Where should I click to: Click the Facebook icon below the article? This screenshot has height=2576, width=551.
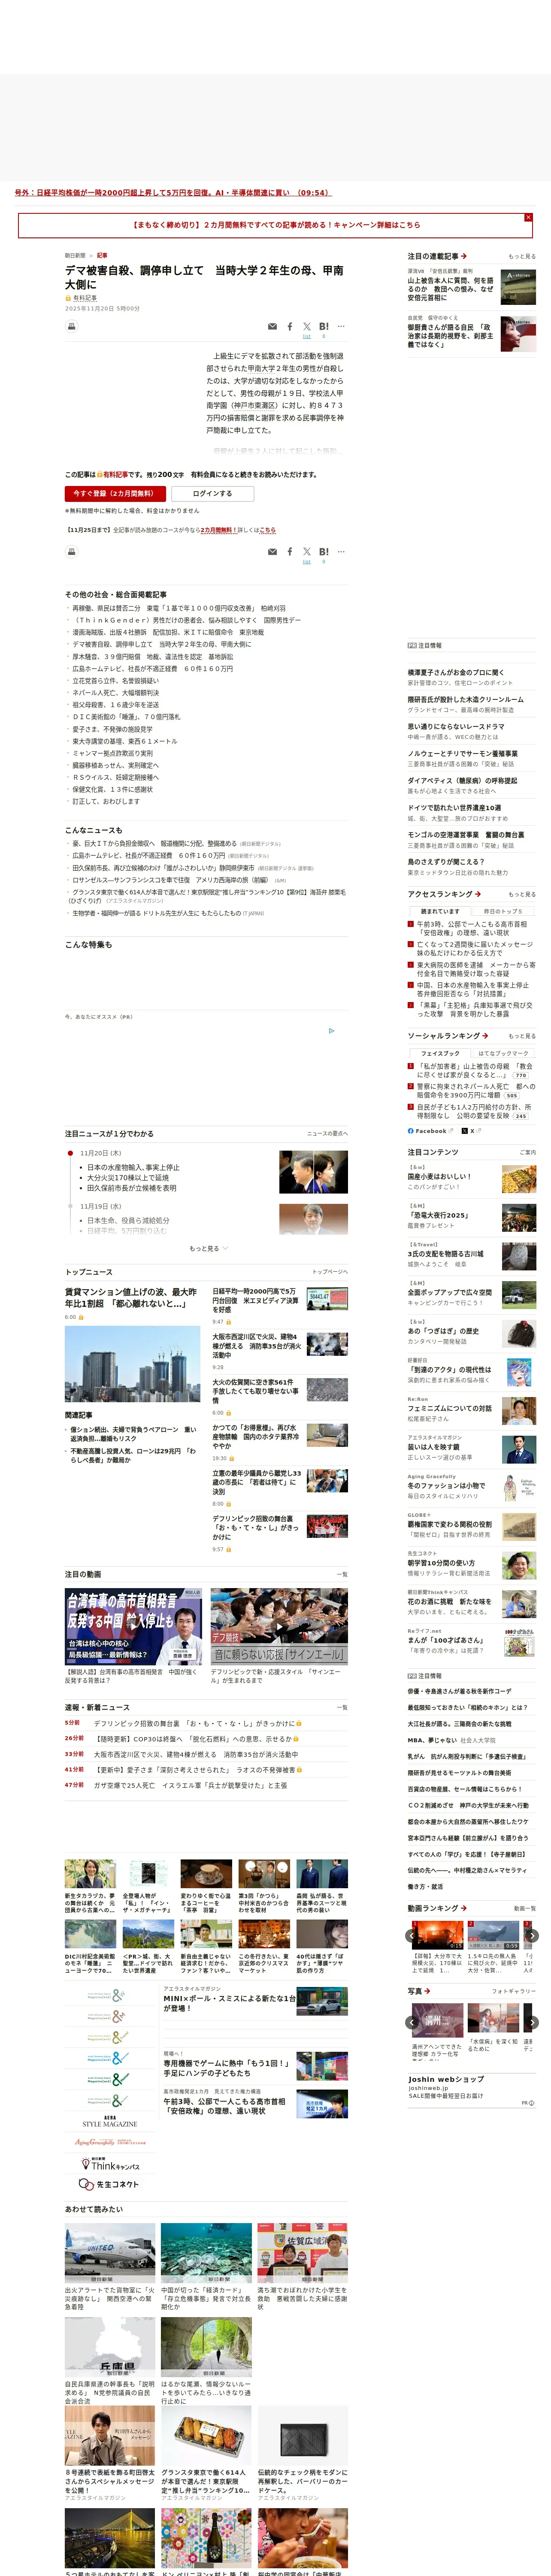(290, 552)
